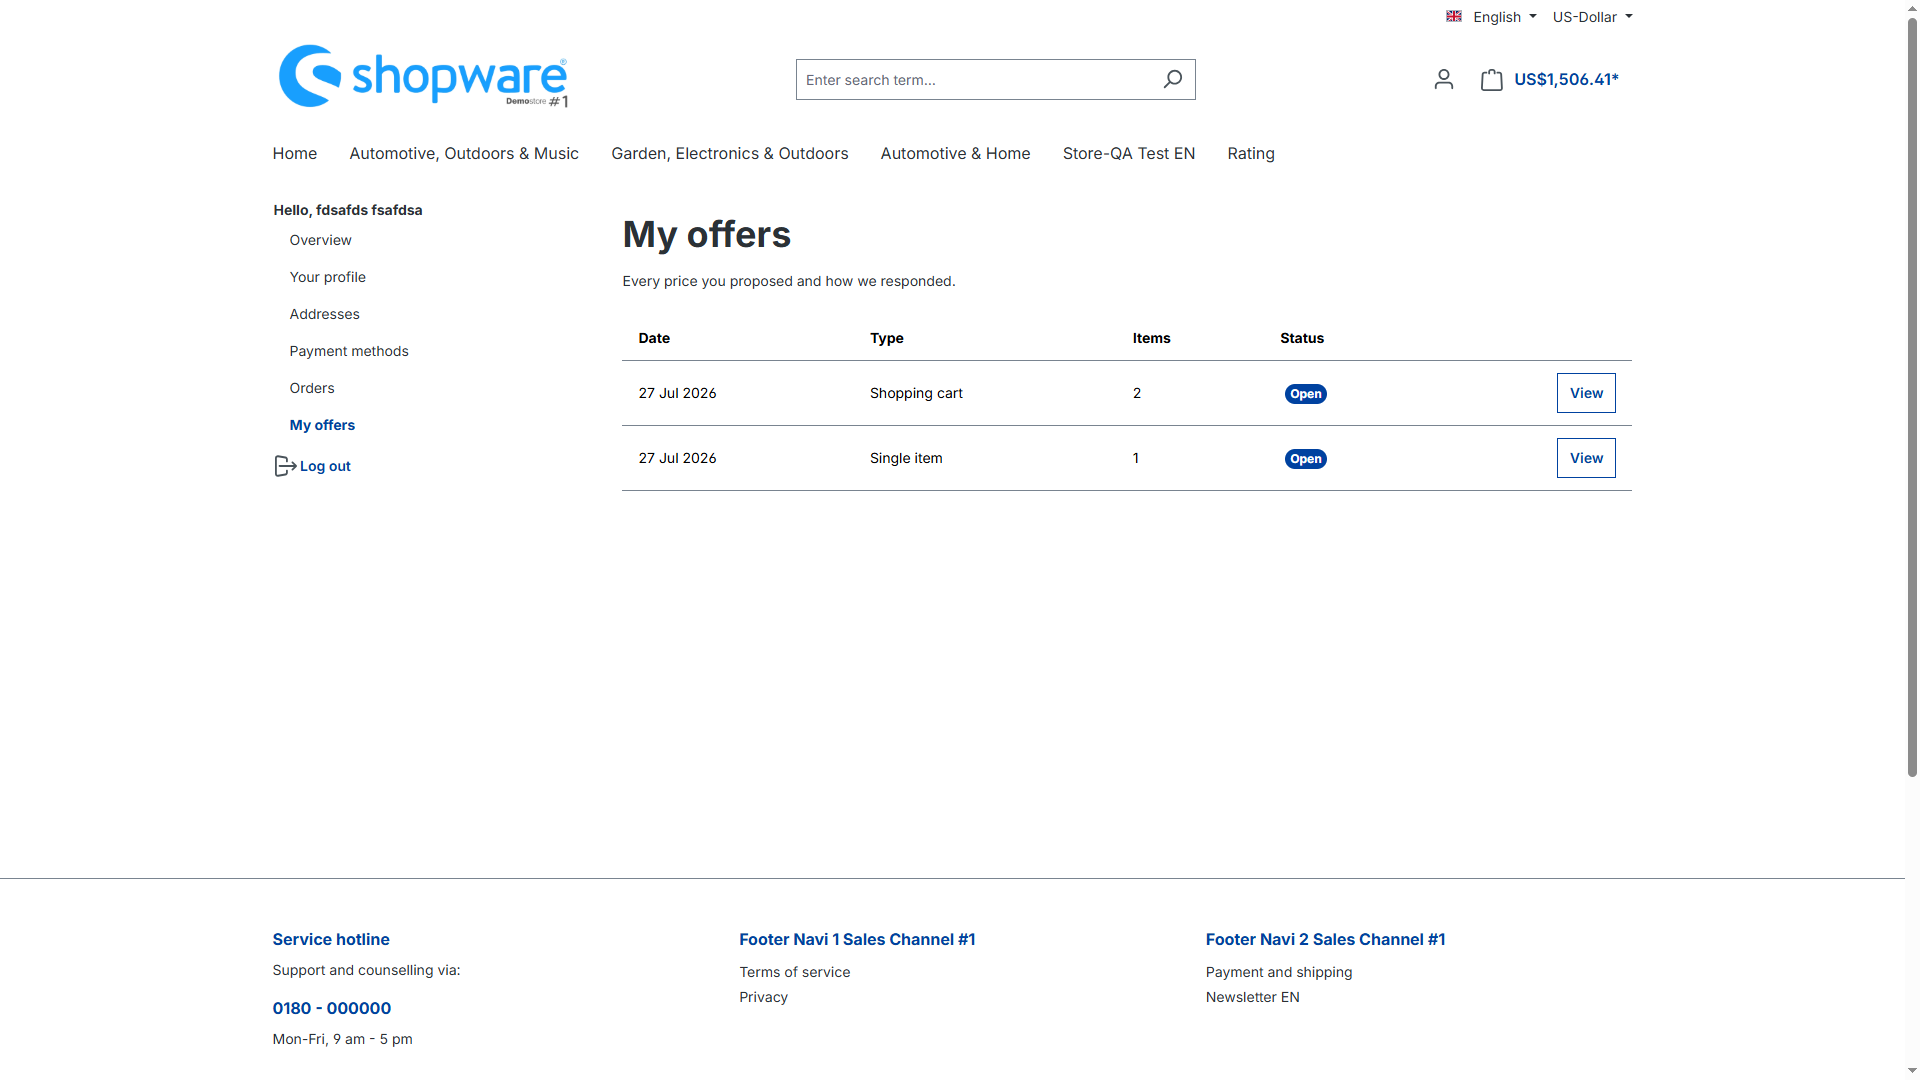Open the English language dropdown
This screenshot has height=1080, width=1920.
1491,17
